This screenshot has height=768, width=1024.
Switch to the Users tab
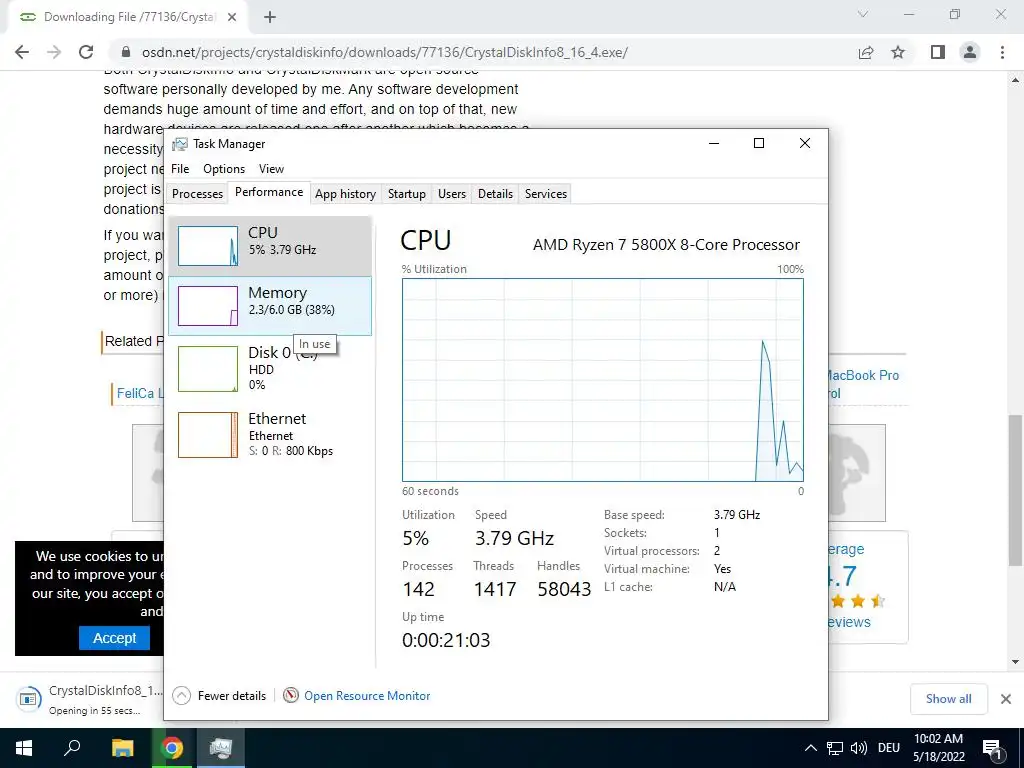452,194
